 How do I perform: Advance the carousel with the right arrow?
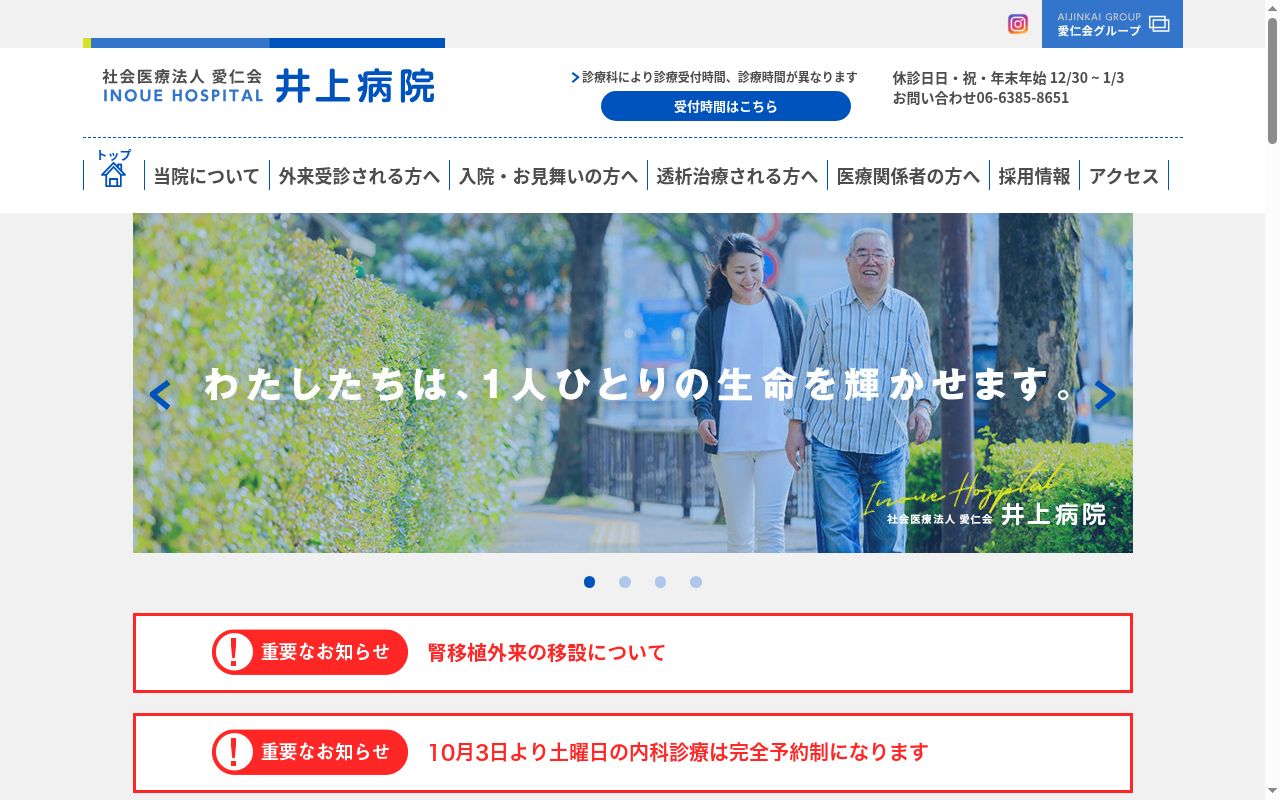coord(1104,396)
